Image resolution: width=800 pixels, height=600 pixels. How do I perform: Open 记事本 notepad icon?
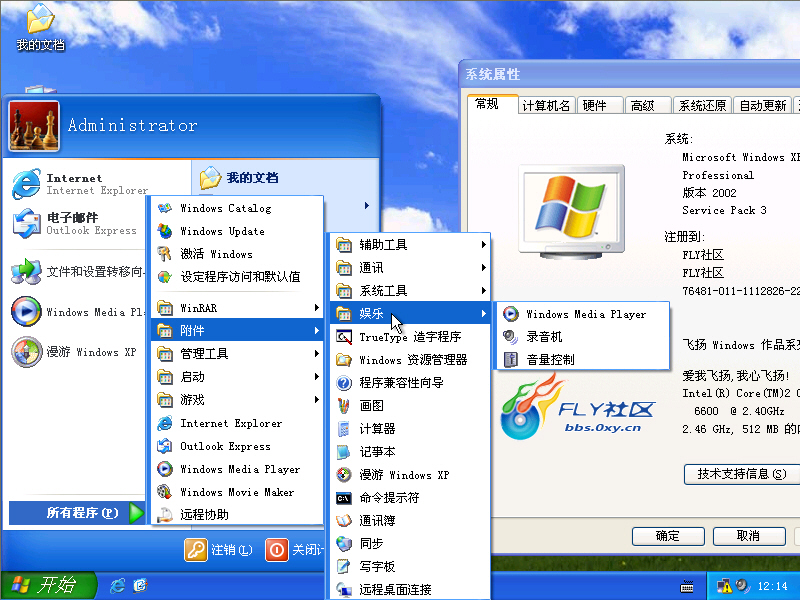(x=344, y=452)
